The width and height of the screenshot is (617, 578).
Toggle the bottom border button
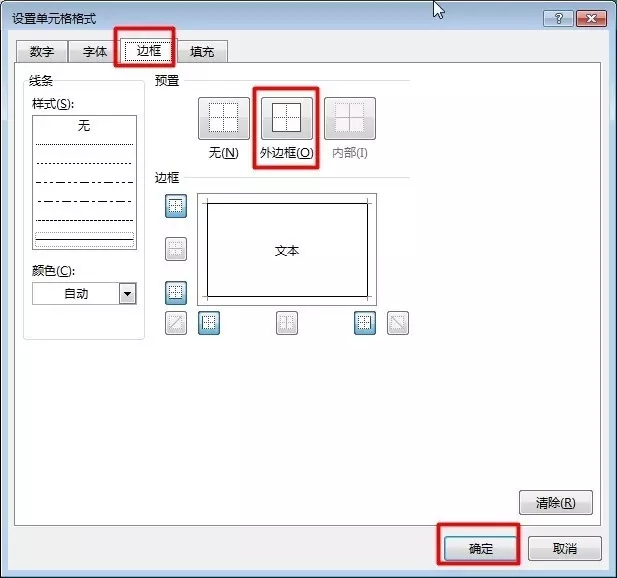[176, 293]
